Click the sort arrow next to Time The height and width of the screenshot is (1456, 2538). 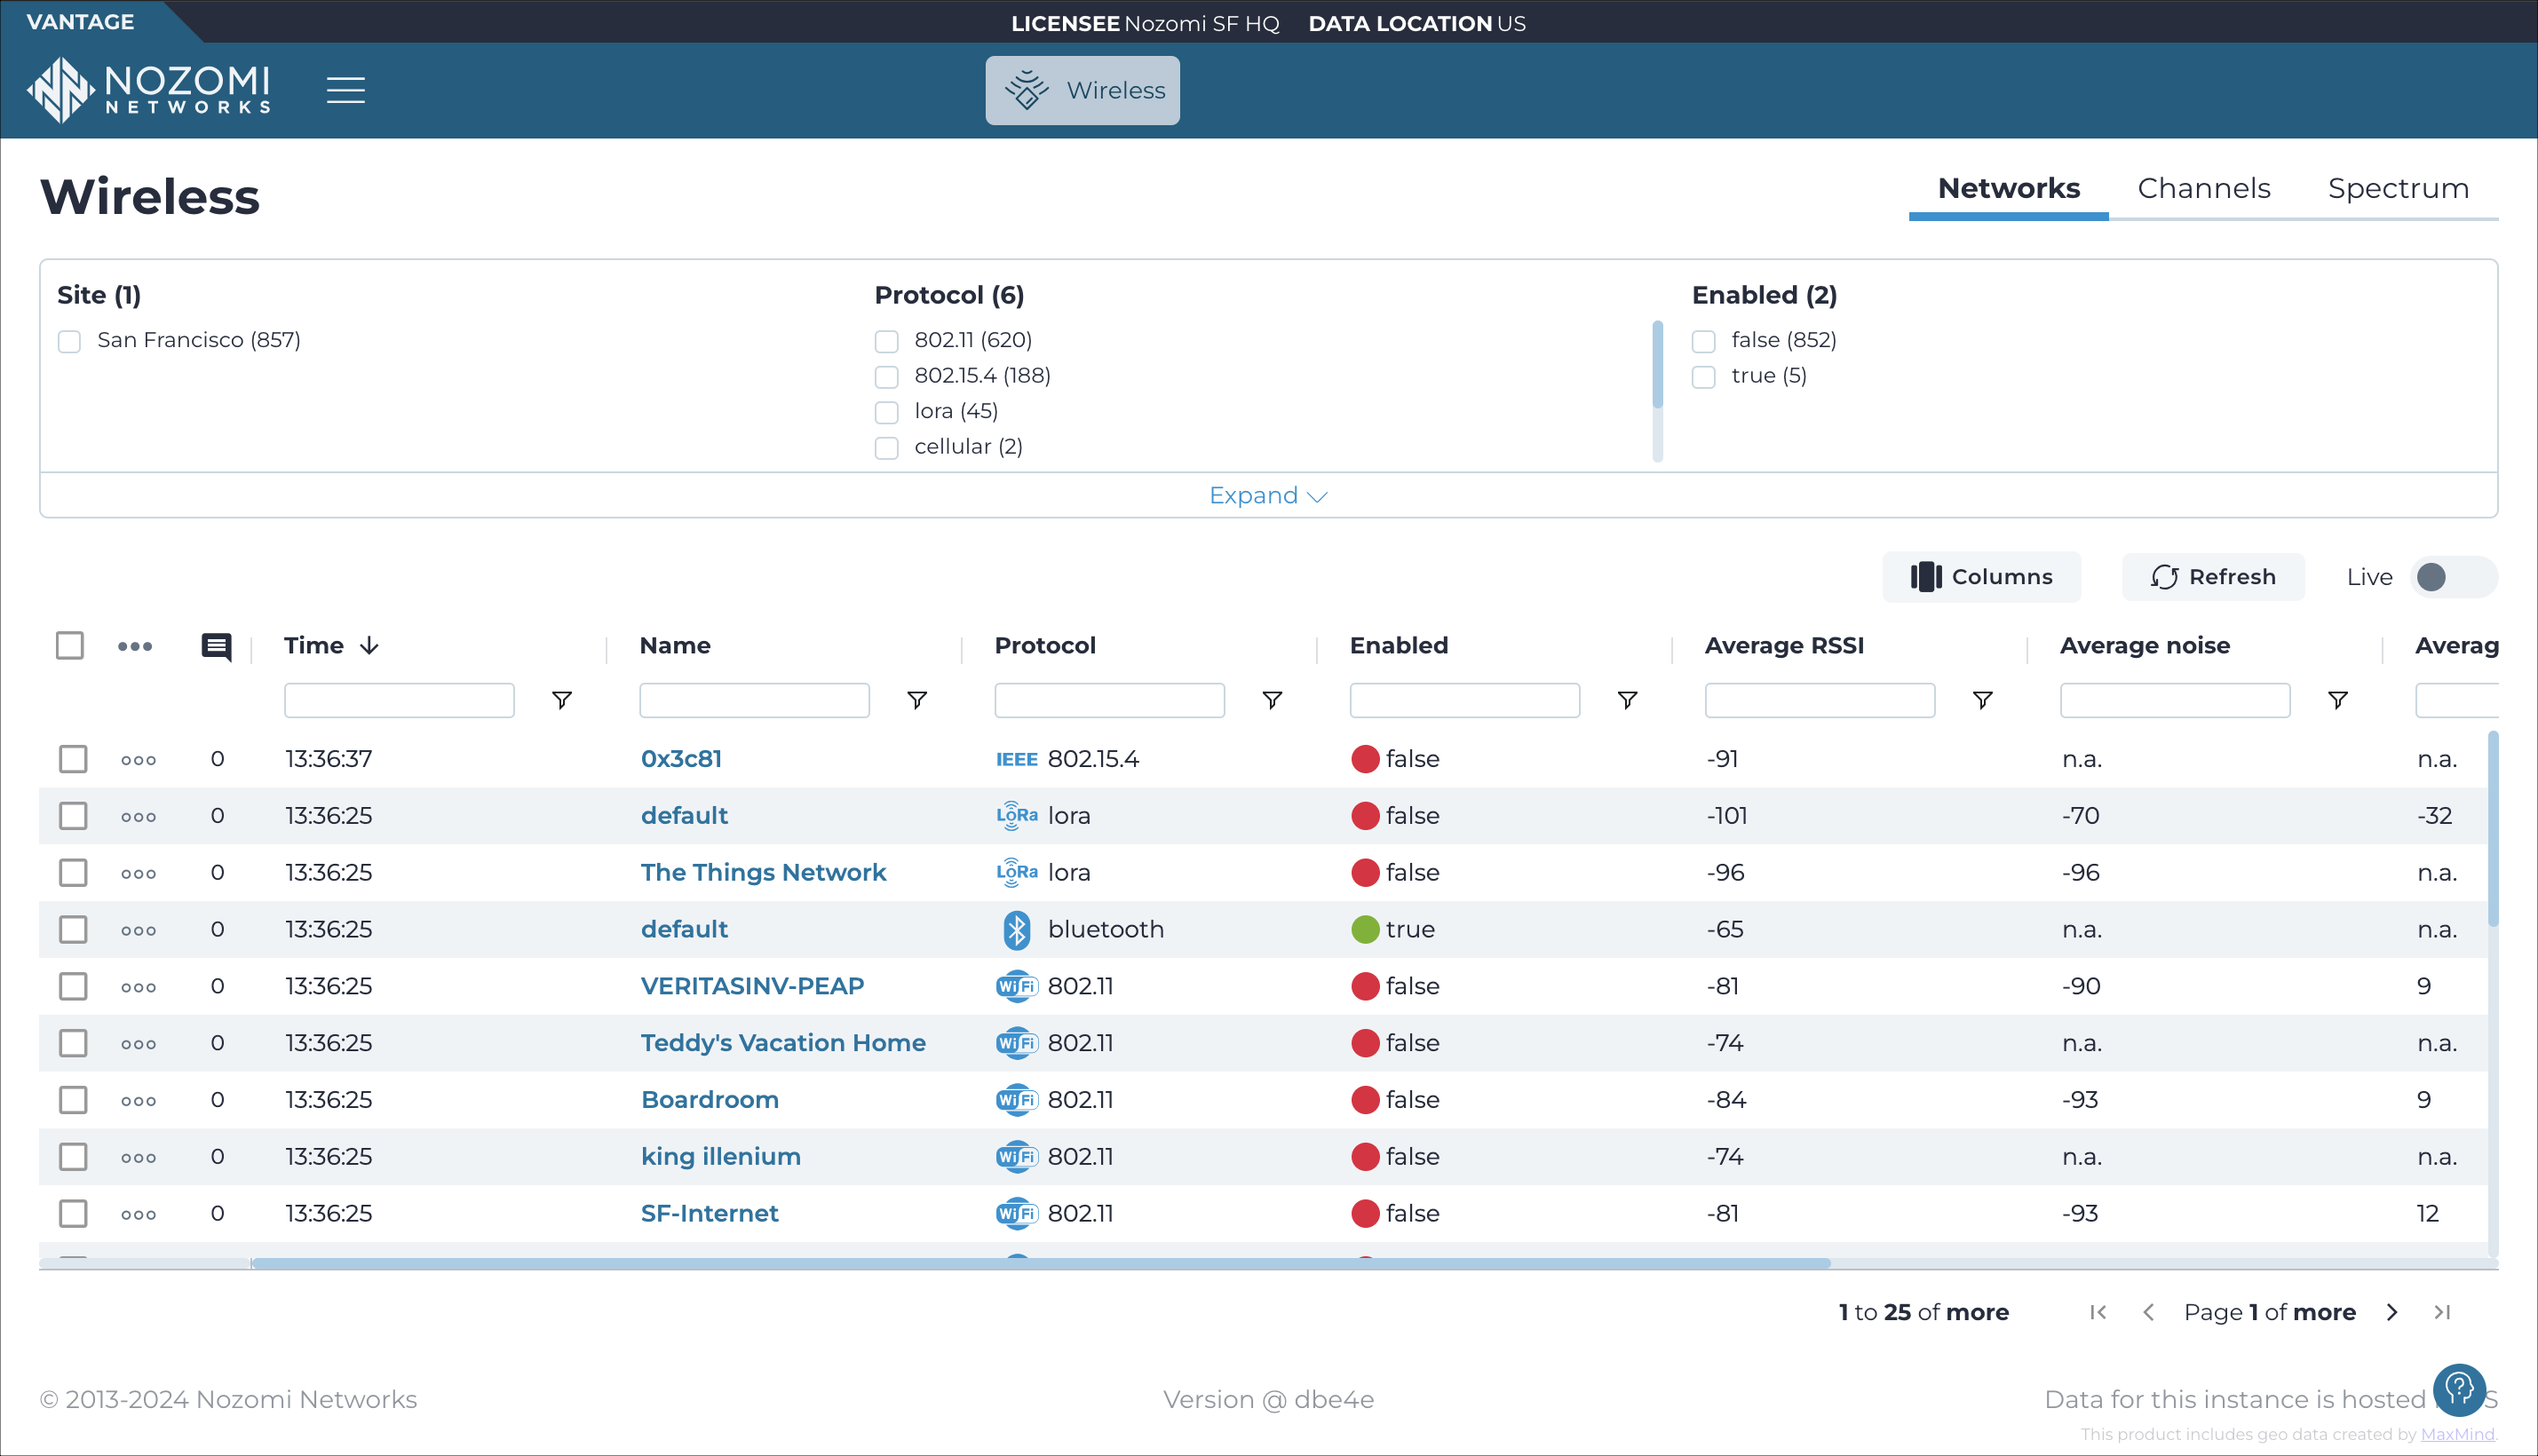369,646
